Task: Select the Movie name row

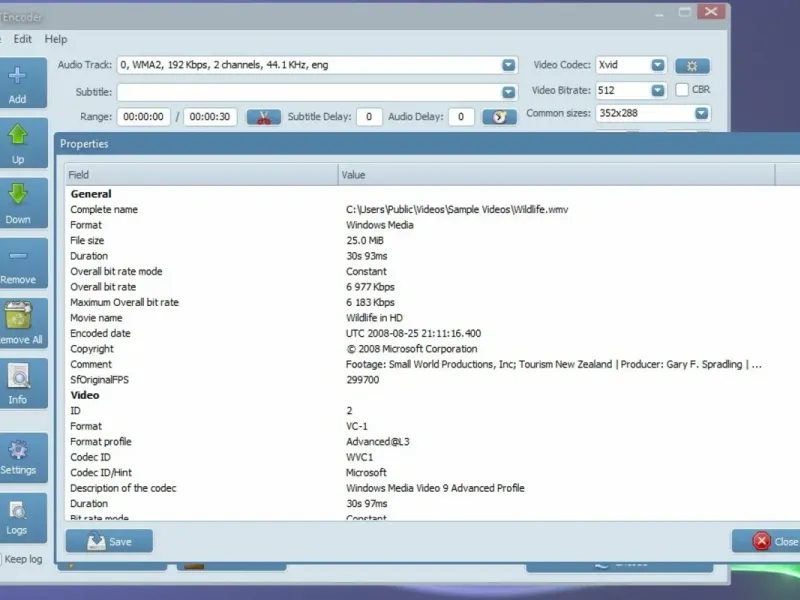Action: [433, 318]
